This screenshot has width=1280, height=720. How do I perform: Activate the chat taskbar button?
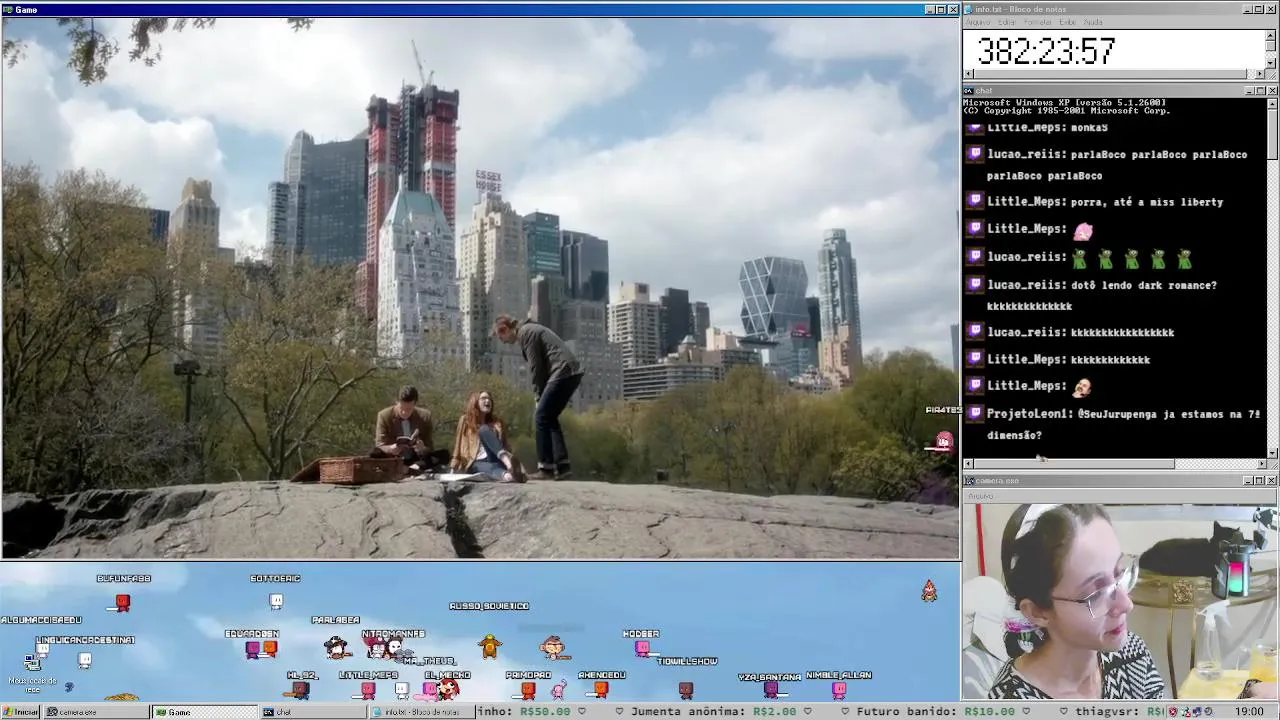(x=312, y=712)
